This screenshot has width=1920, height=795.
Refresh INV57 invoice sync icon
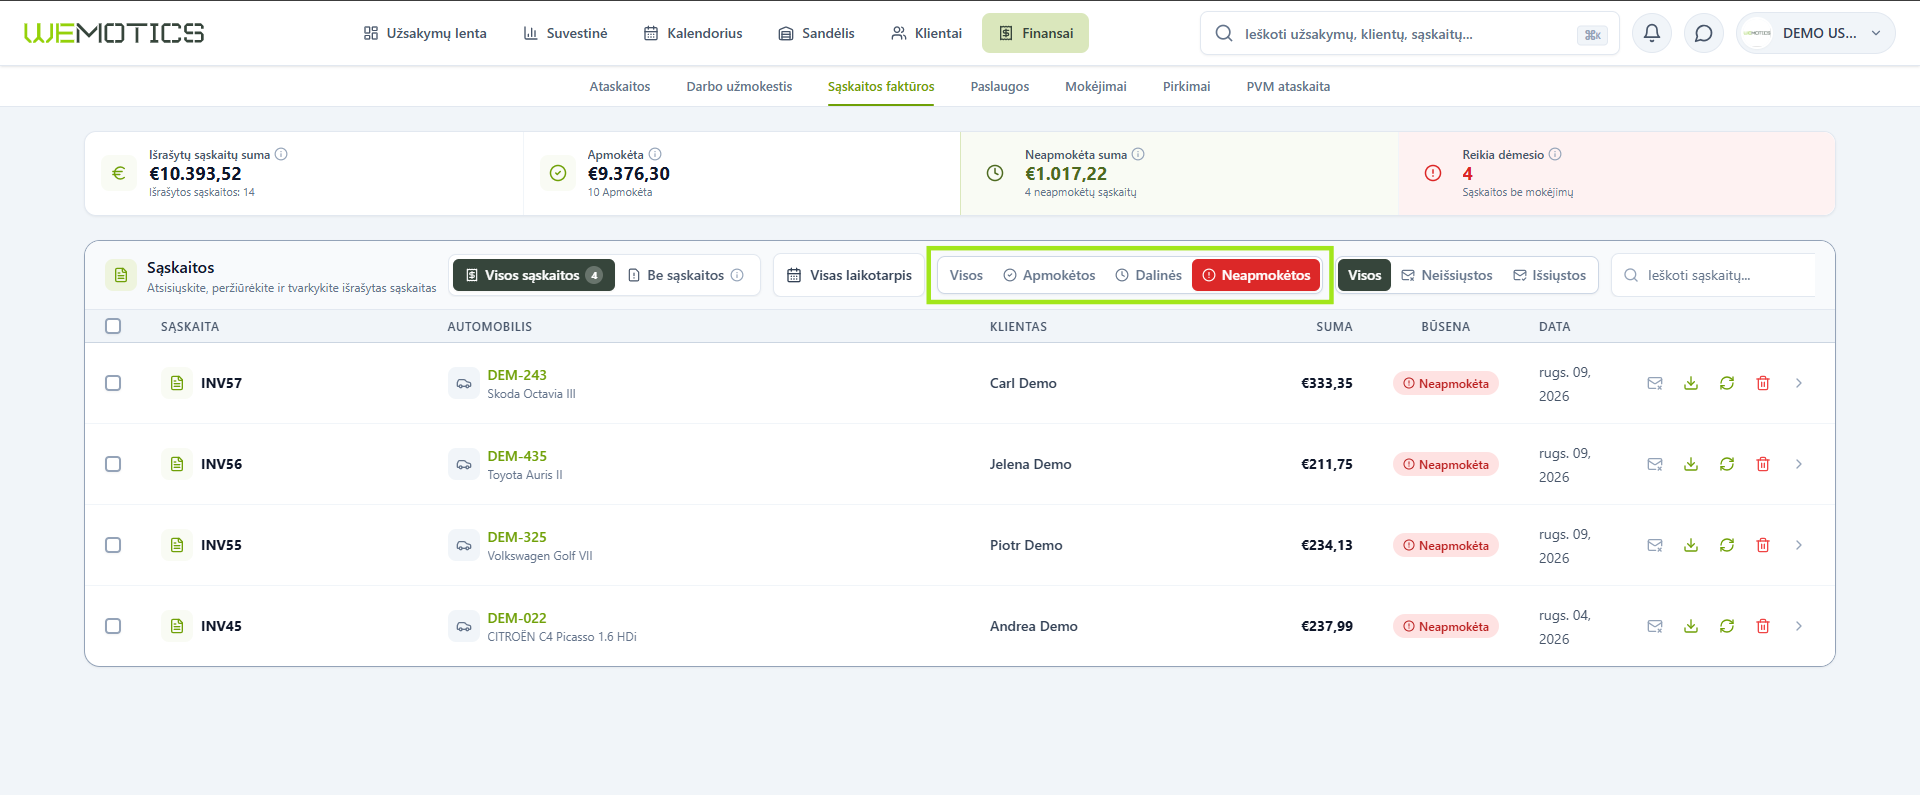pos(1727,383)
